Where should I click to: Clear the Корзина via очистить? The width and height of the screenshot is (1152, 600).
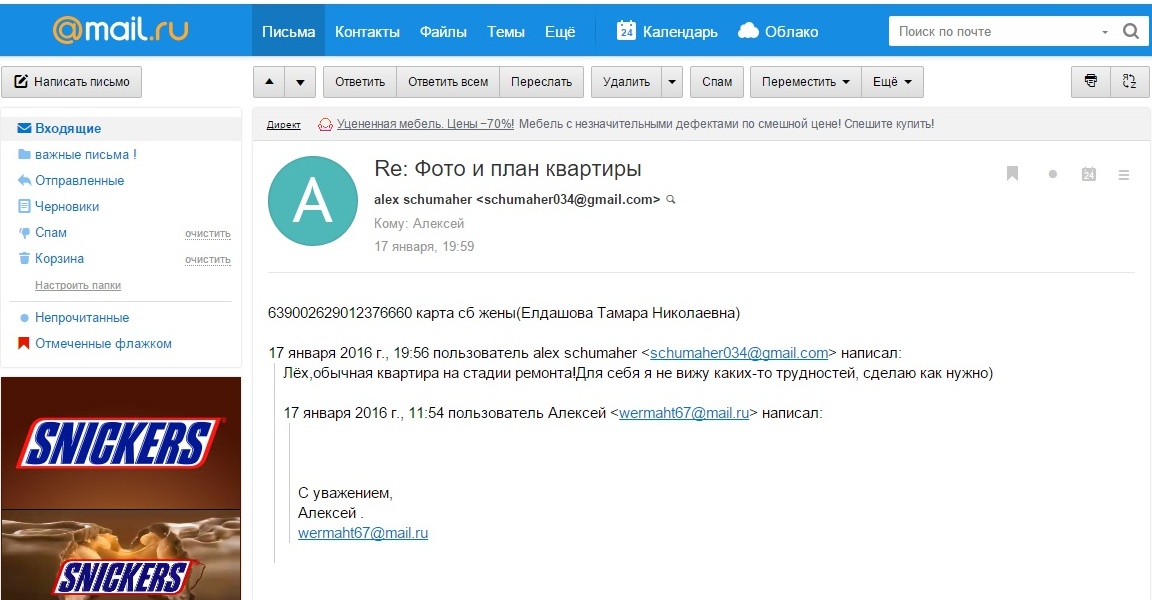click(208, 260)
